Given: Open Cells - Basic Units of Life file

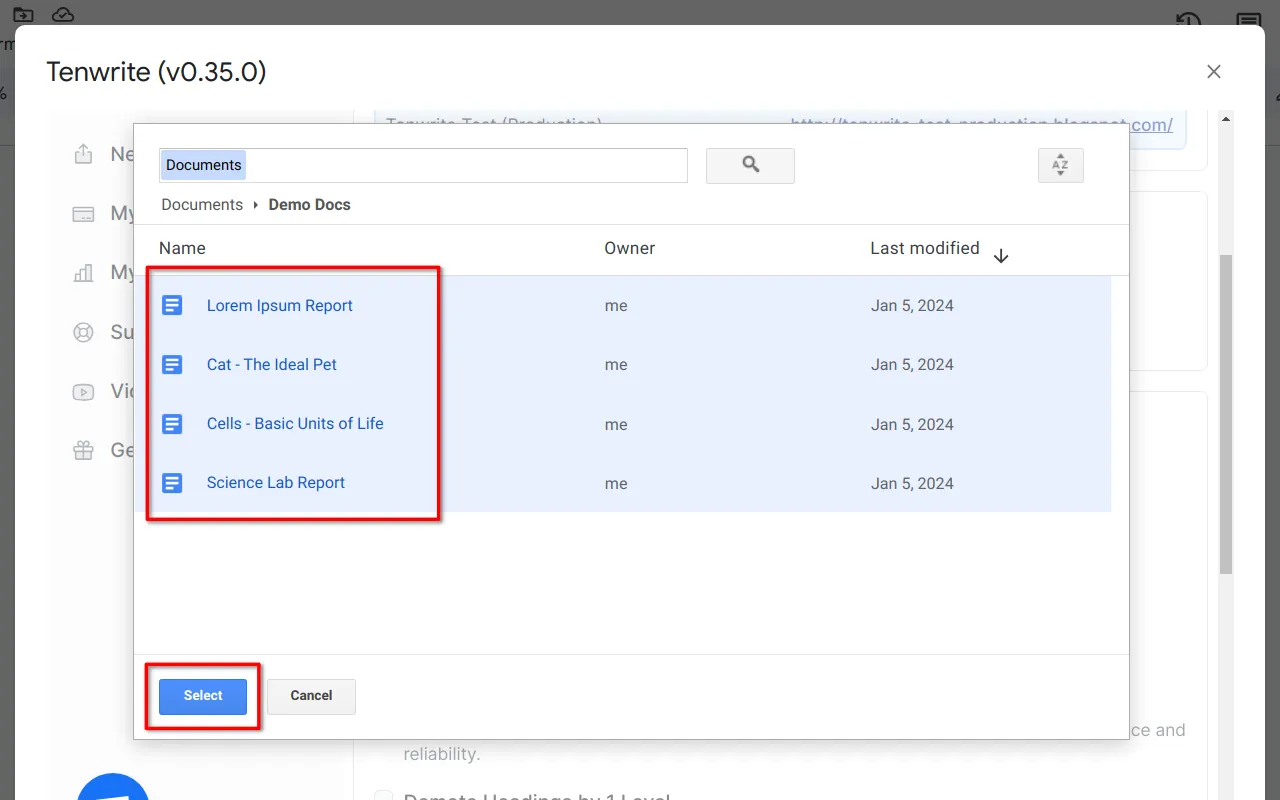Looking at the screenshot, I should point(295,423).
